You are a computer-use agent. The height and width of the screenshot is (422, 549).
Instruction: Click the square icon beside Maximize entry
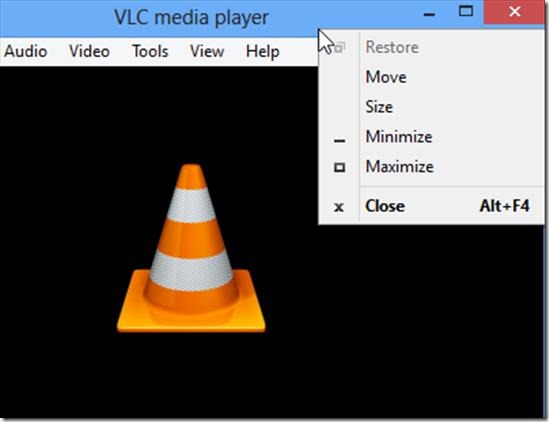point(339,167)
